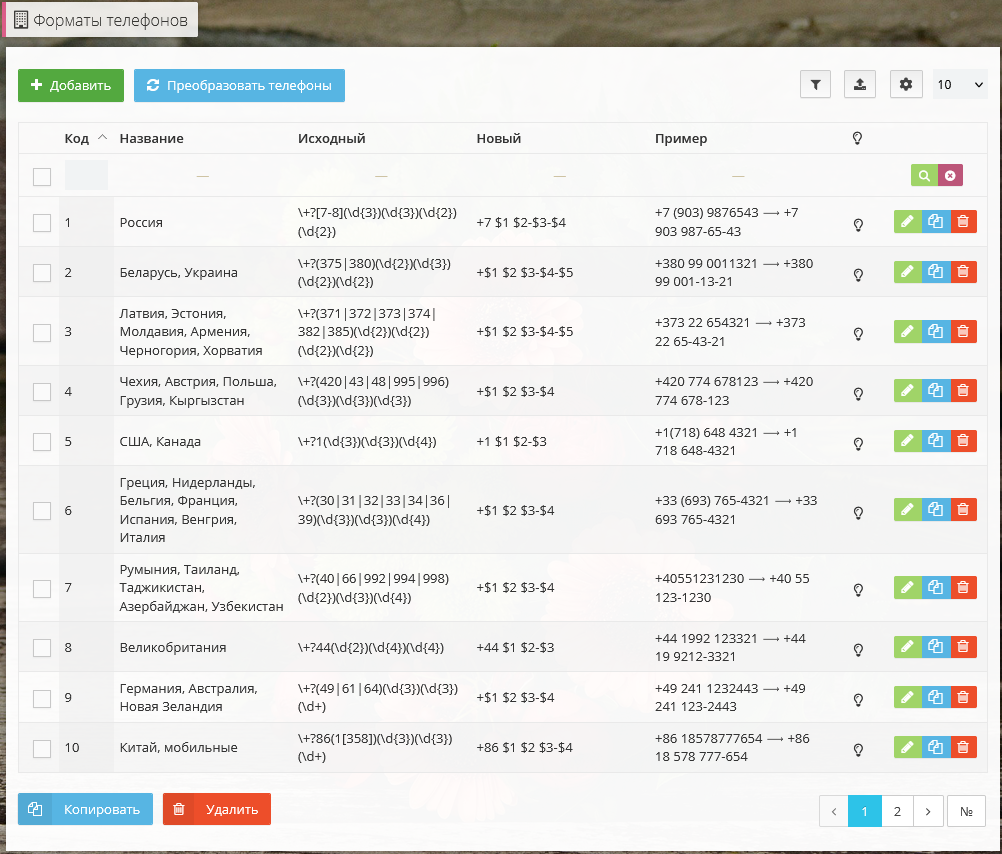Click the filter funnel icon button

(815, 85)
